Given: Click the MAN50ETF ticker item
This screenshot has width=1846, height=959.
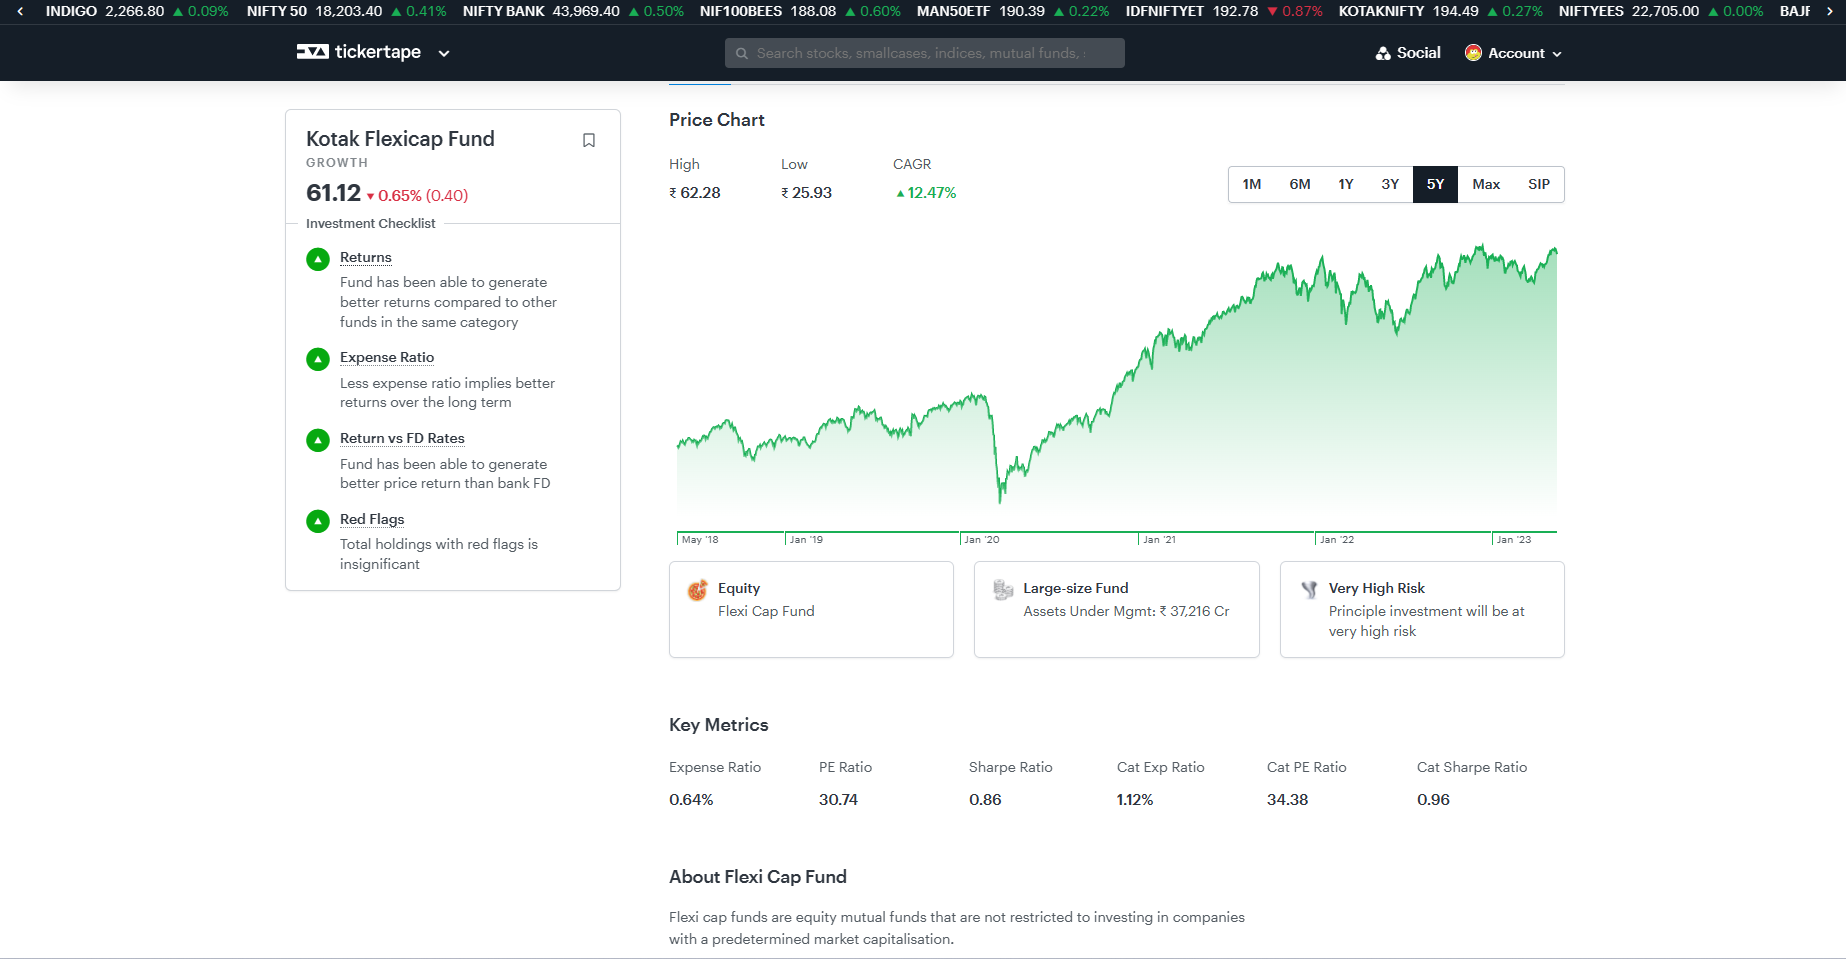Looking at the screenshot, I should tap(1013, 11).
